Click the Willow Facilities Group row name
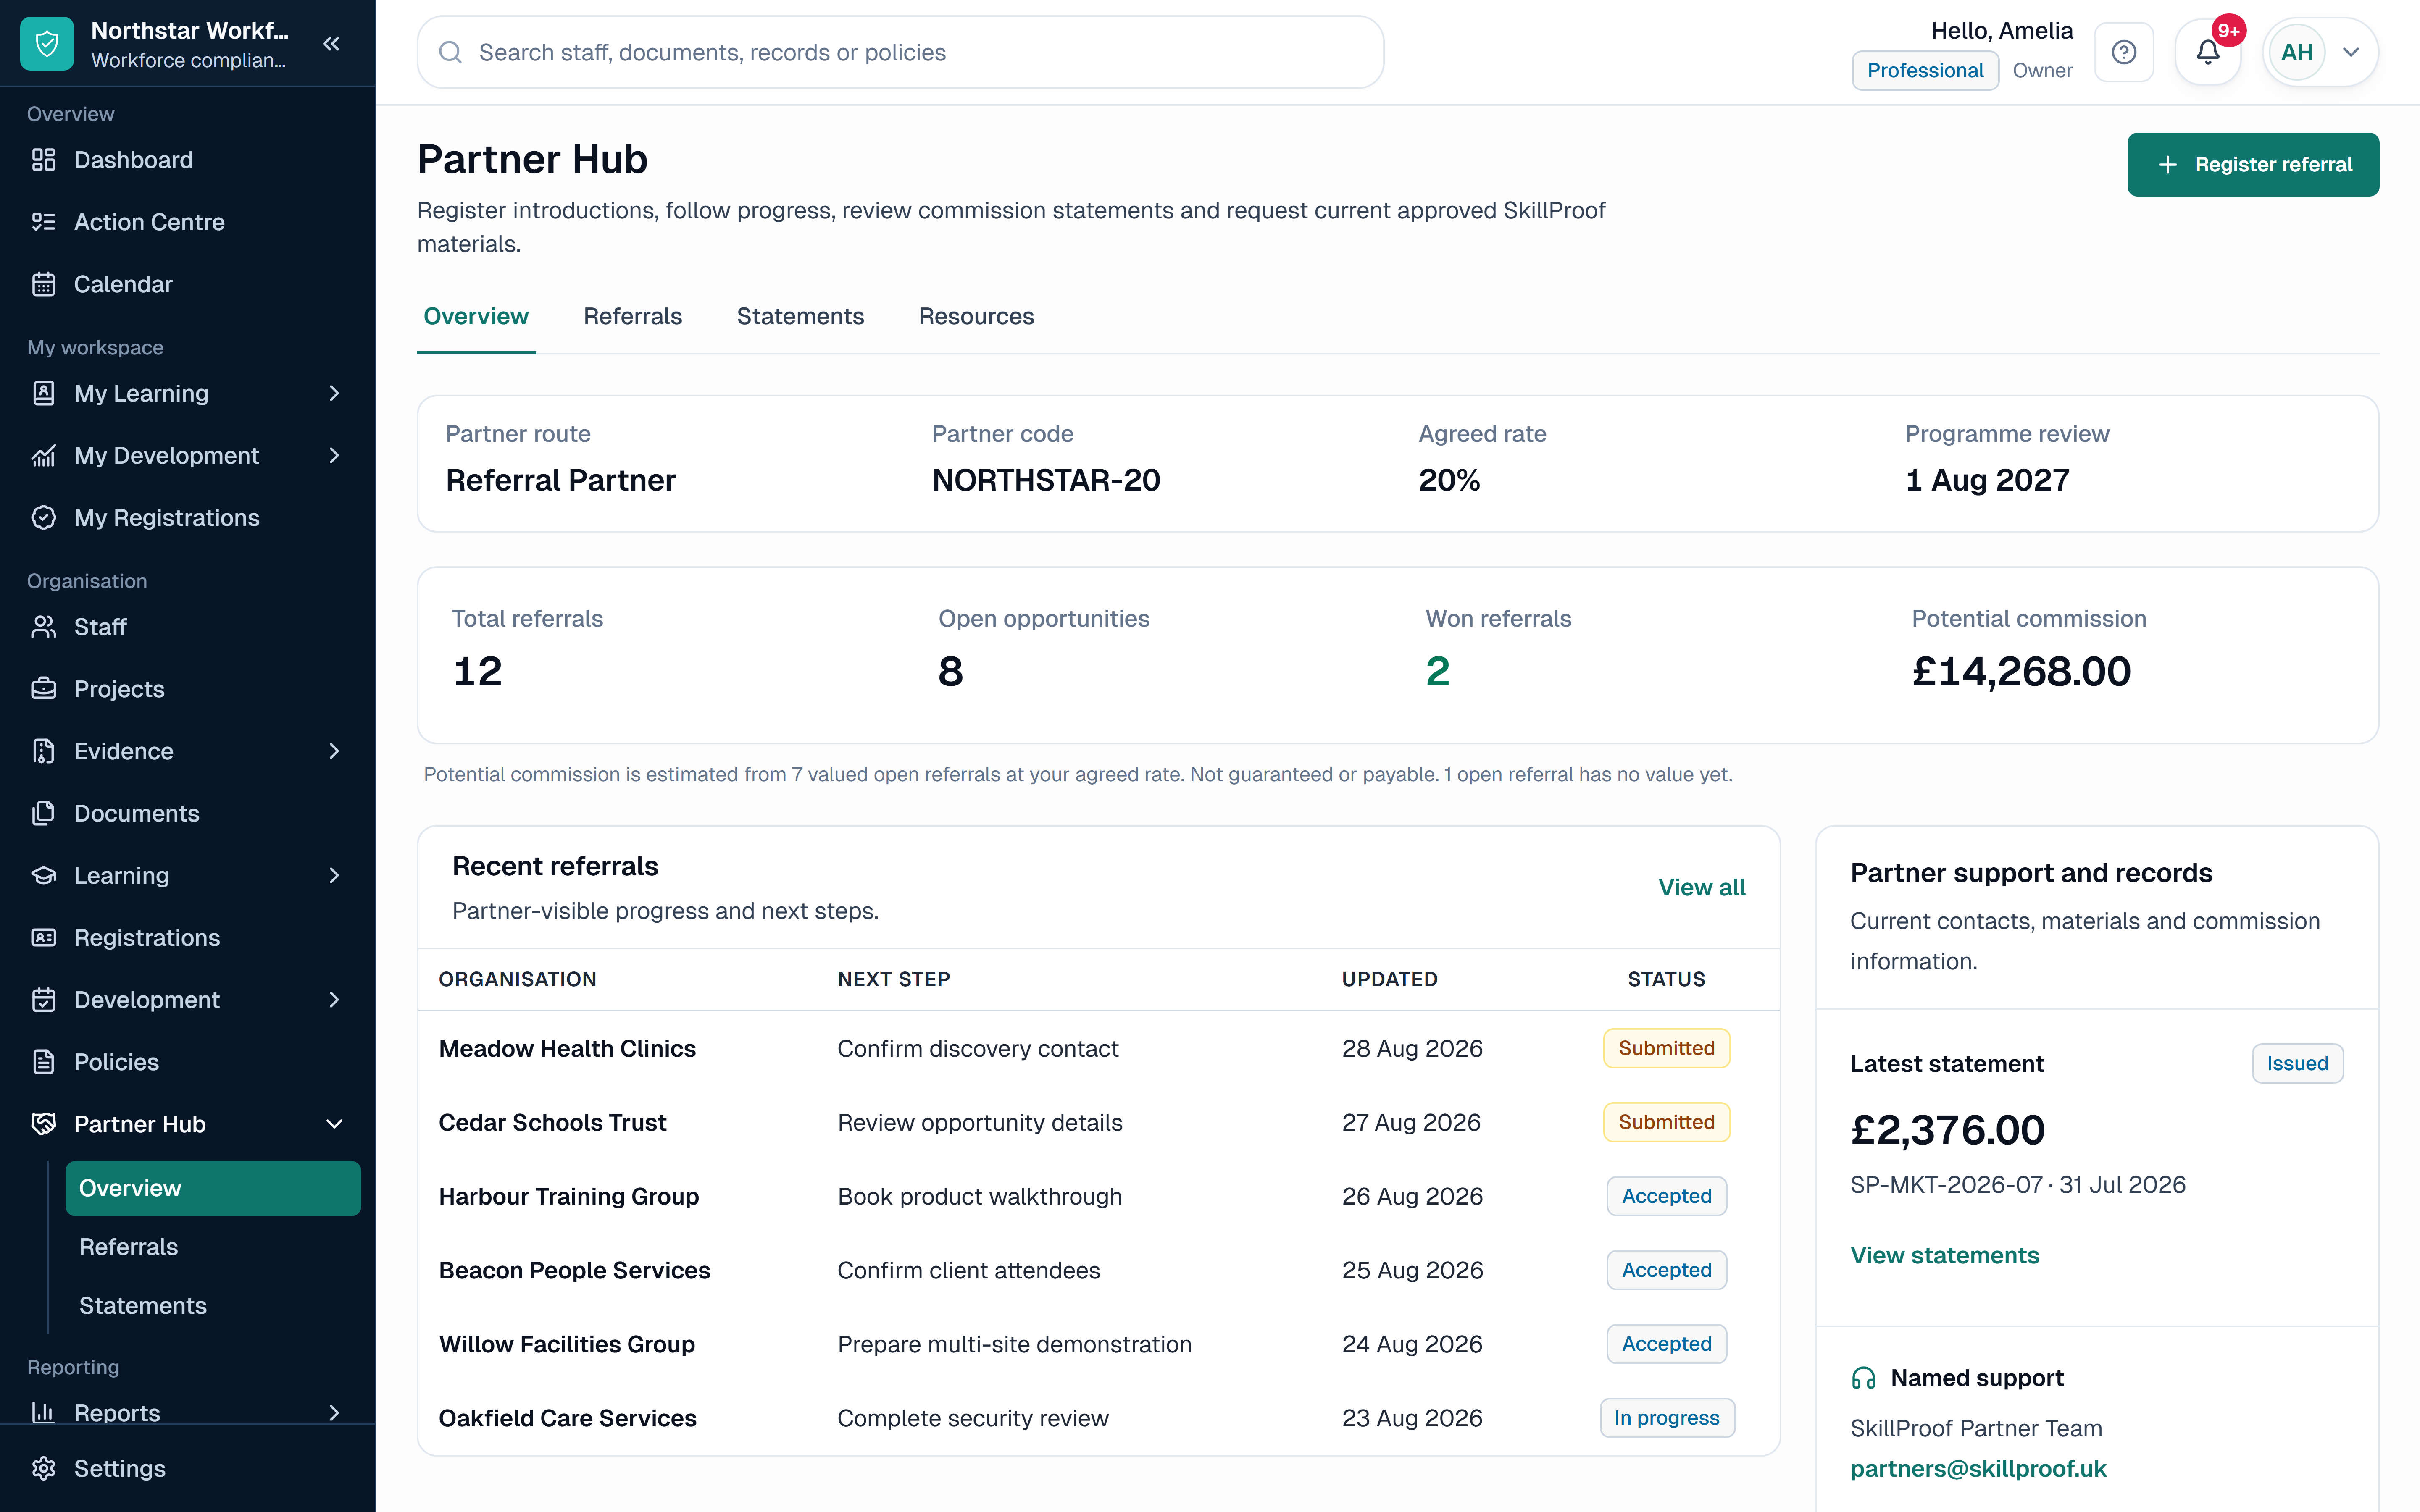 click(x=567, y=1345)
